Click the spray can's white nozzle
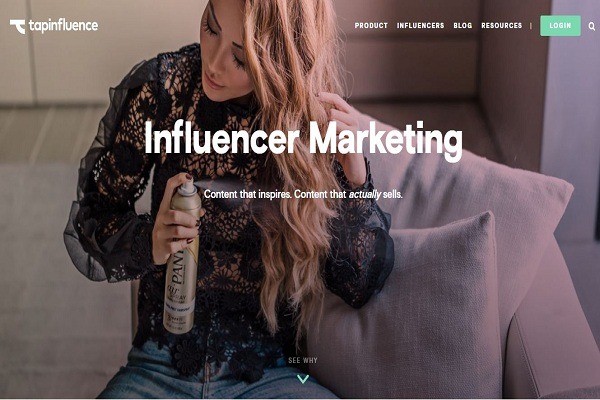The image size is (600, 400). click(187, 186)
